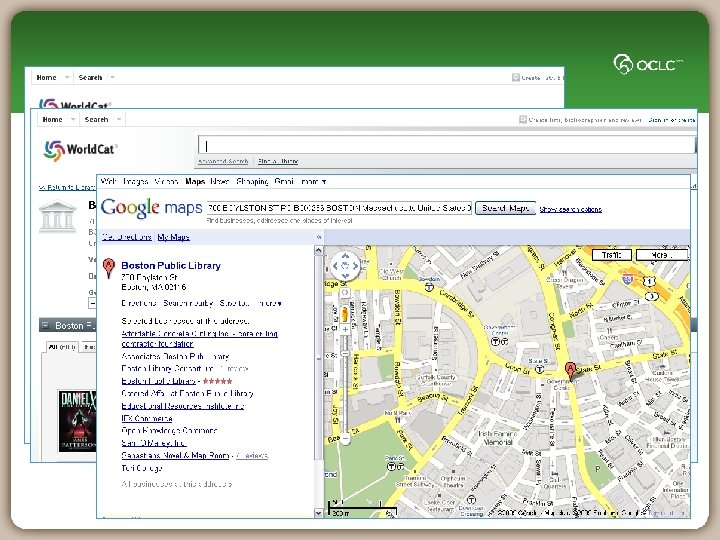Pan the map down with the bottom arrow
720x540 pixels.
(345, 276)
